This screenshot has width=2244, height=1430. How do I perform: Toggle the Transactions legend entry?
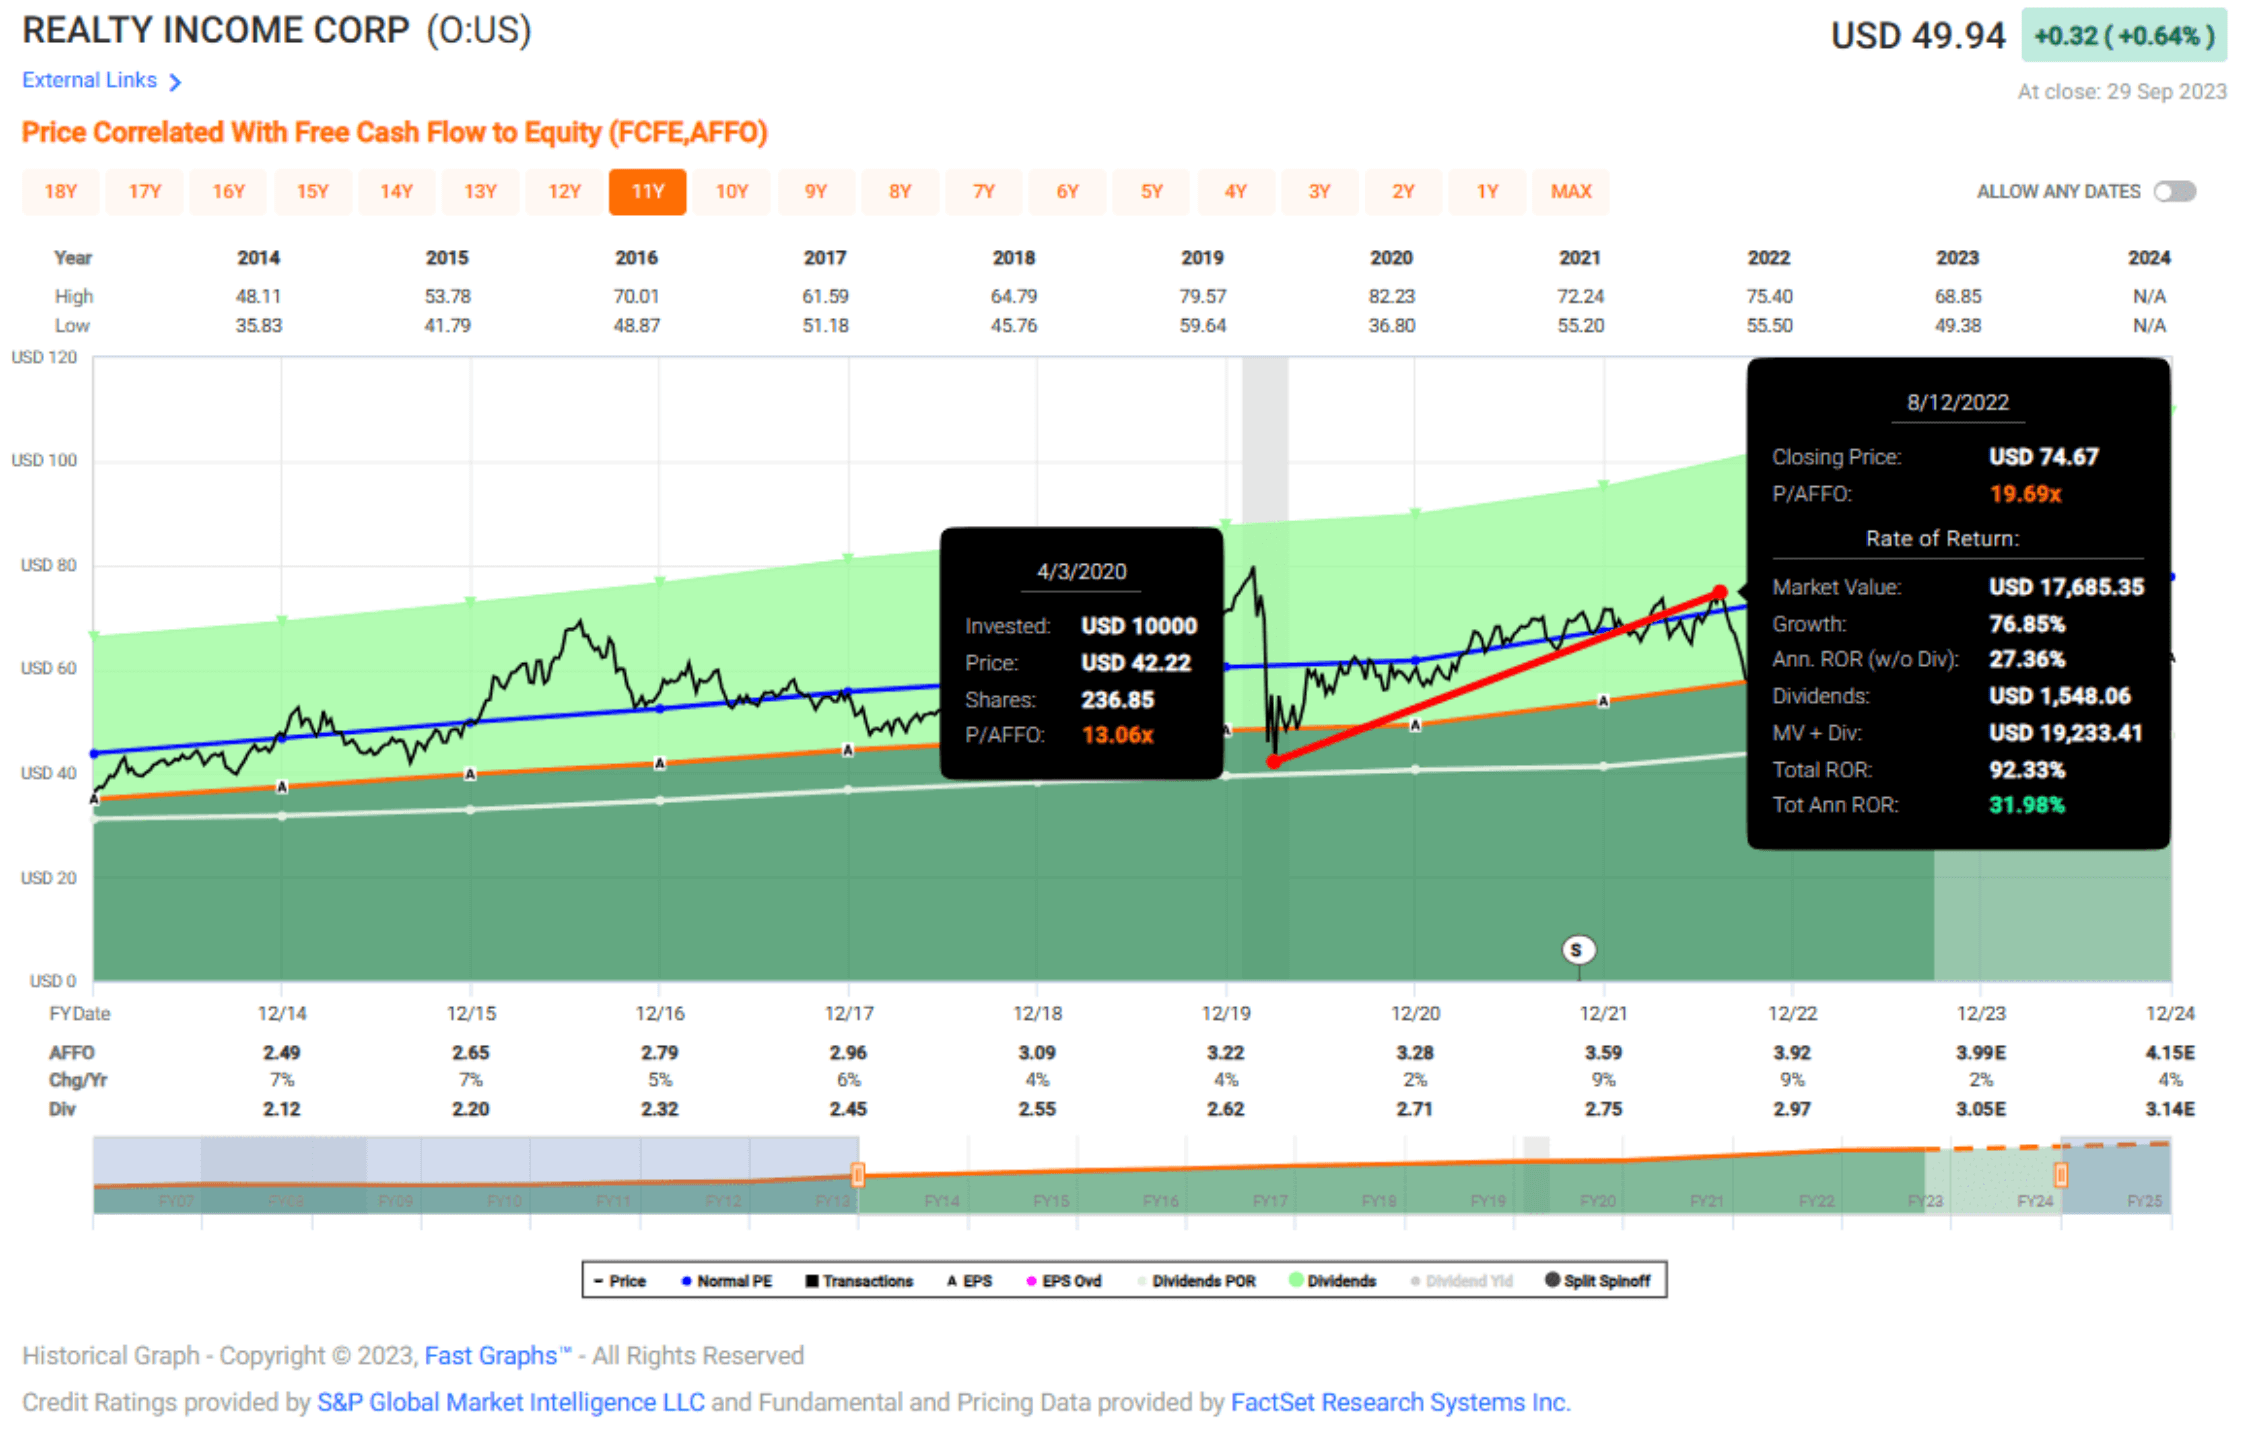(859, 1281)
